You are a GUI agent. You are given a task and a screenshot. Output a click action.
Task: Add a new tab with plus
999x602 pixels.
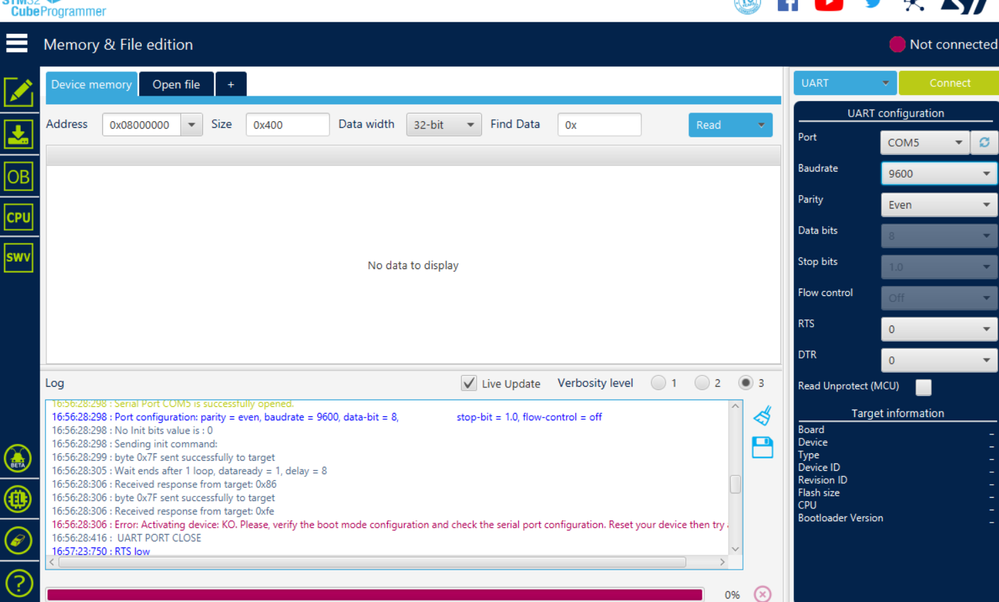[231, 84]
